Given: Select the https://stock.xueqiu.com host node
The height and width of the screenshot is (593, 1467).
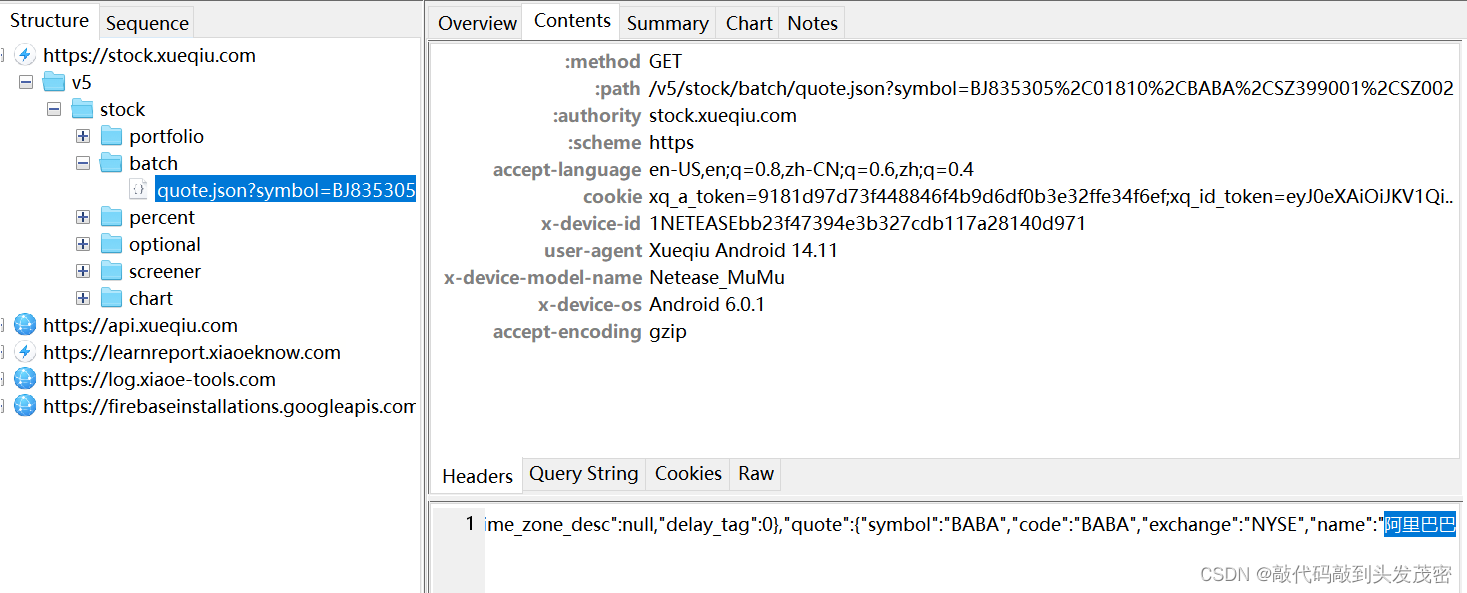Looking at the screenshot, I should pyautogui.click(x=149, y=55).
